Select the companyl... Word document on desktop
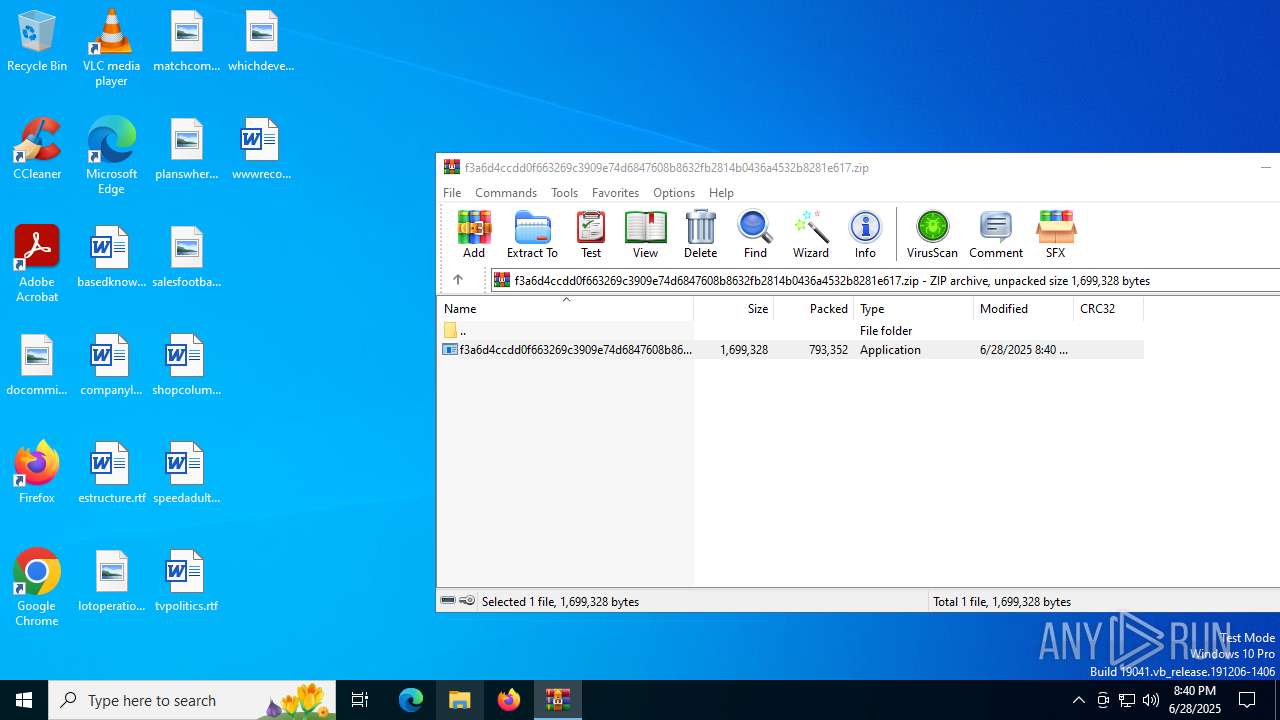 111,365
